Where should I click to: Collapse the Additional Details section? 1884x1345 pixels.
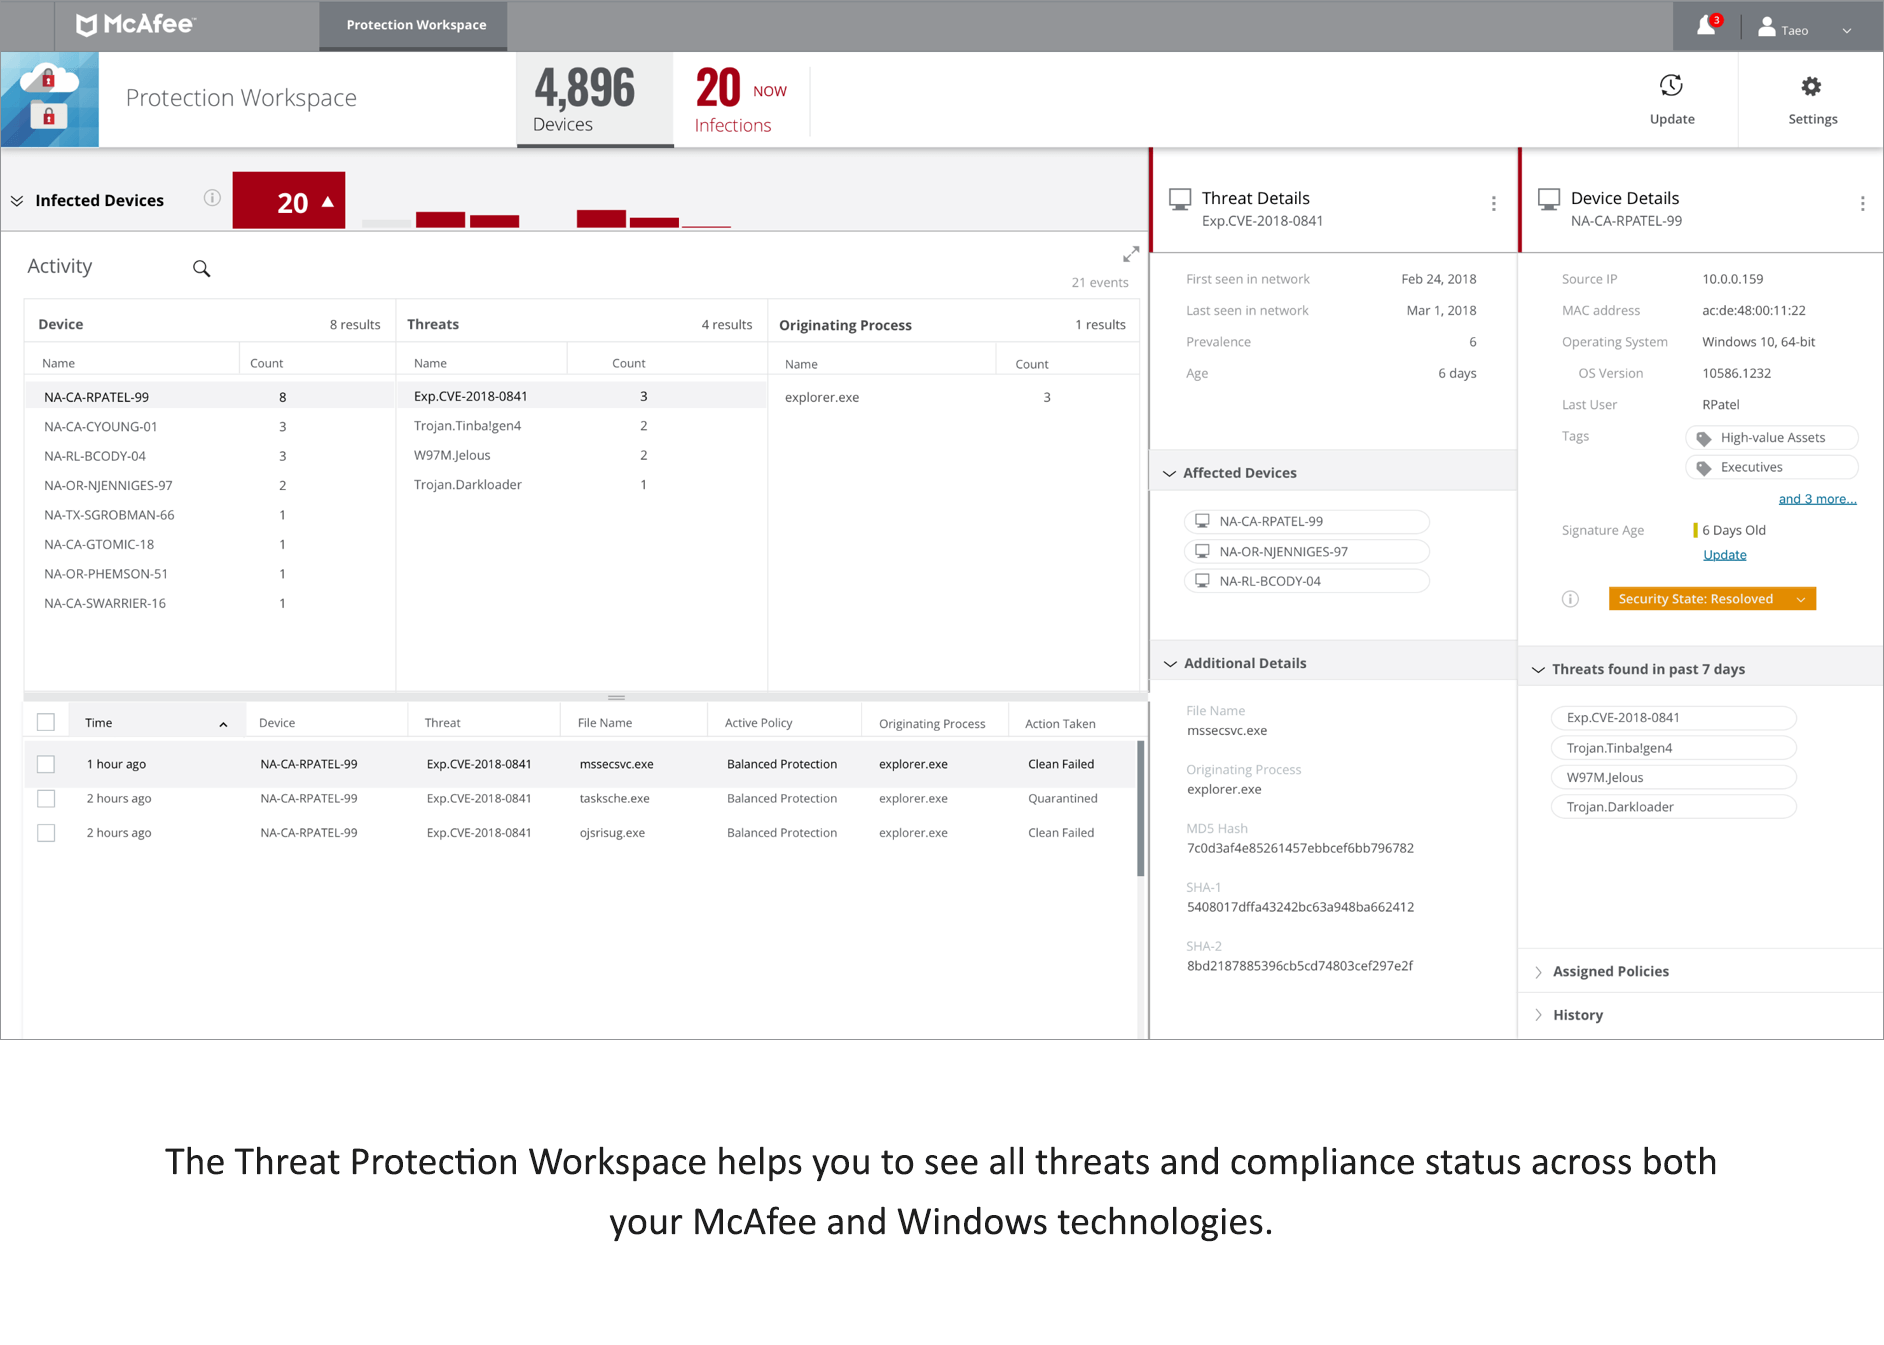(x=1169, y=663)
